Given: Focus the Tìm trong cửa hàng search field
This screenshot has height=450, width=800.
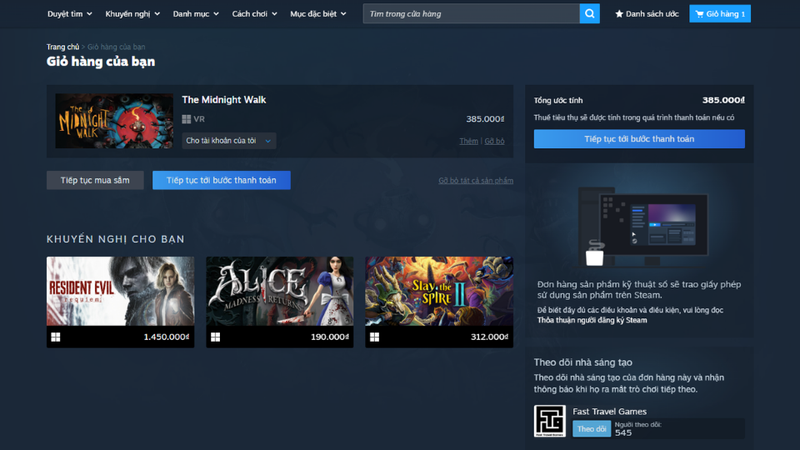Looking at the screenshot, I should click(471, 14).
